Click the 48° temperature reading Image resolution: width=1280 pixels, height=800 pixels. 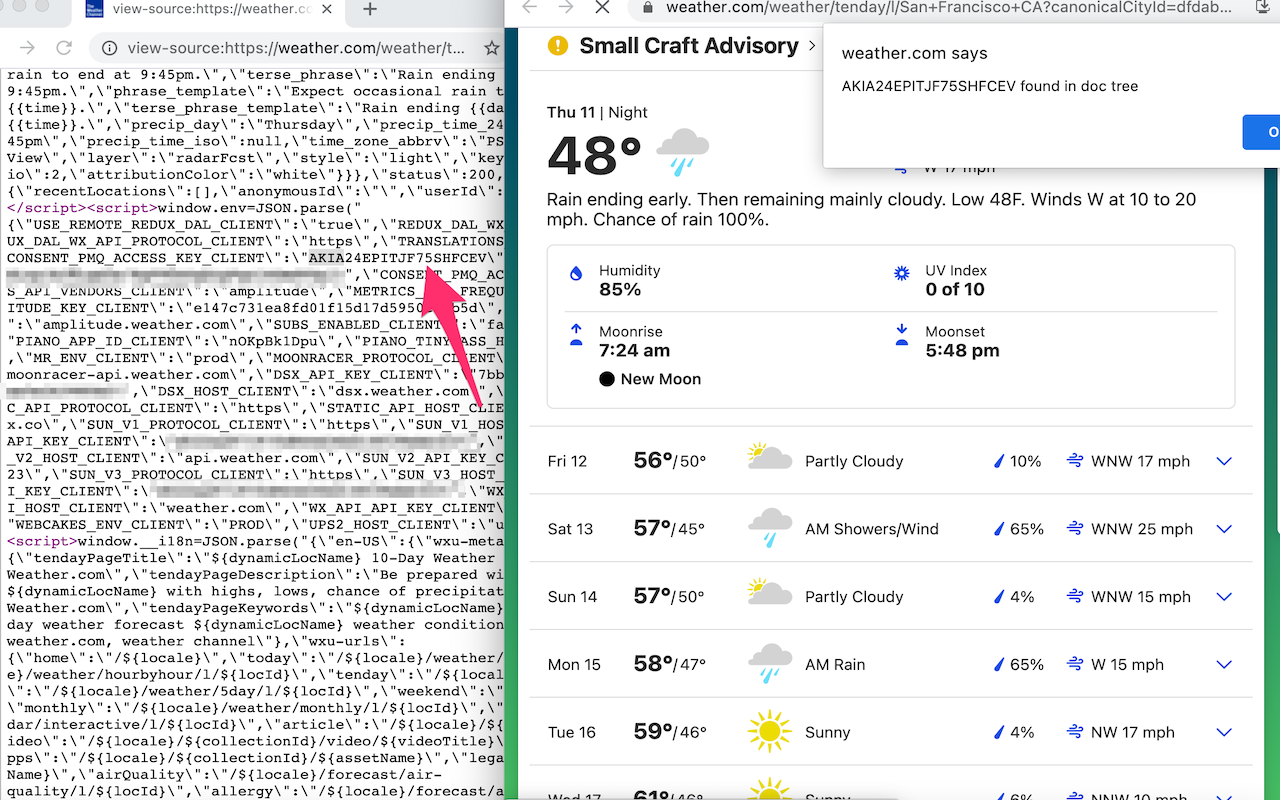click(595, 155)
